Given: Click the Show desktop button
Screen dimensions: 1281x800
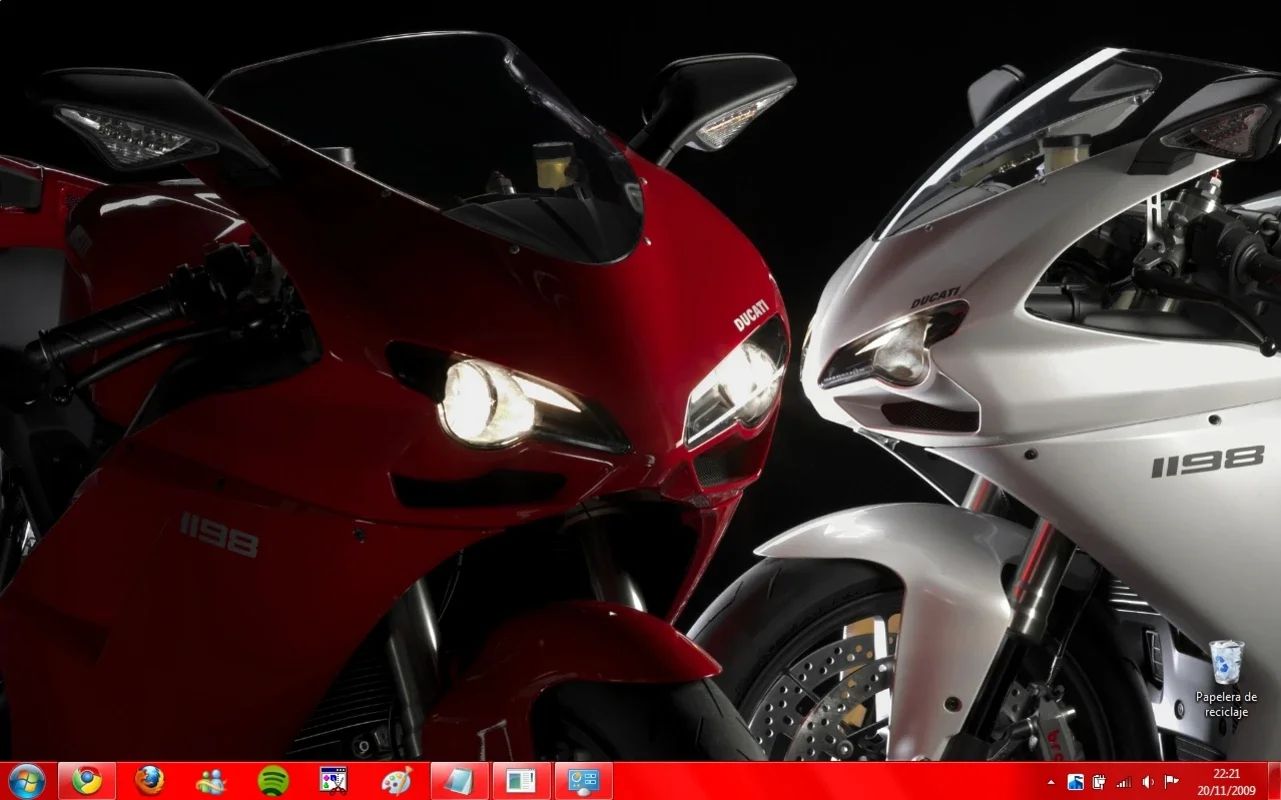Looking at the screenshot, I should pos(1273,781).
